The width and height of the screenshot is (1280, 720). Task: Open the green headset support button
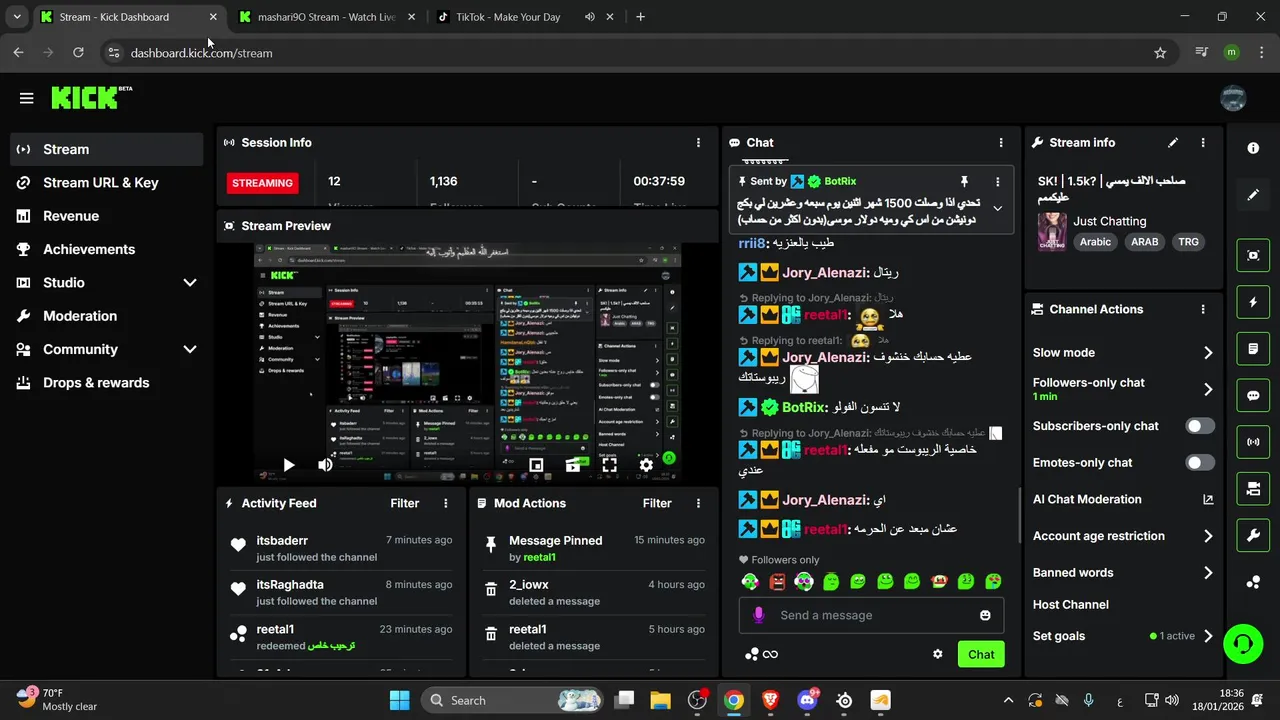[1243, 643]
